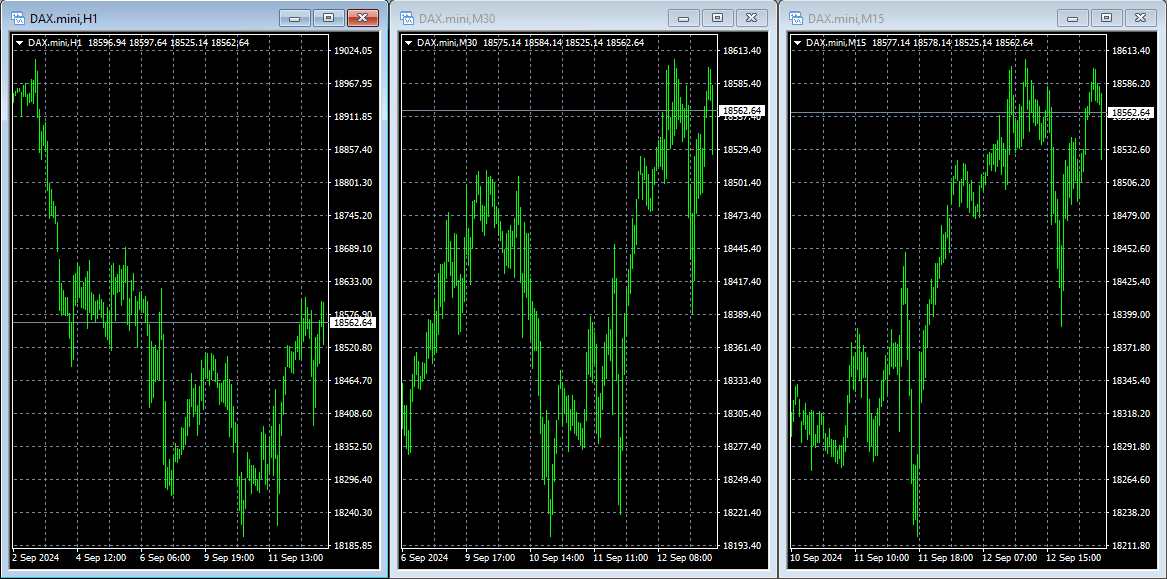Screen dimensions: 1167x579
Task: Click the chart icon in the DAX.mini,H1 title bar
Action: click(x=17, y=18)
